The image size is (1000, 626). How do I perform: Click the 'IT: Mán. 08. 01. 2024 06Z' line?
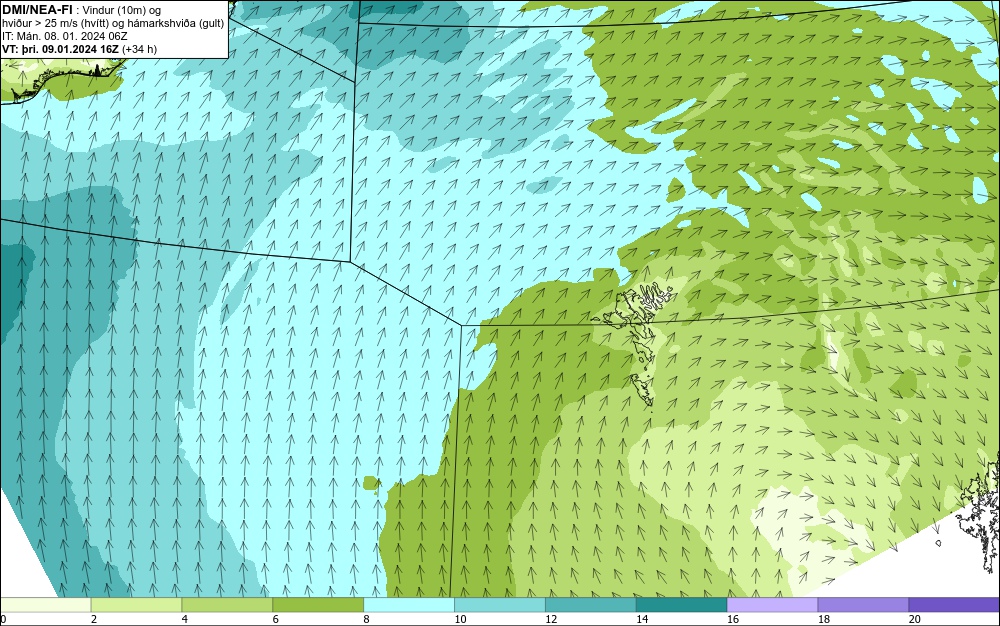click(x=65, y=36)
